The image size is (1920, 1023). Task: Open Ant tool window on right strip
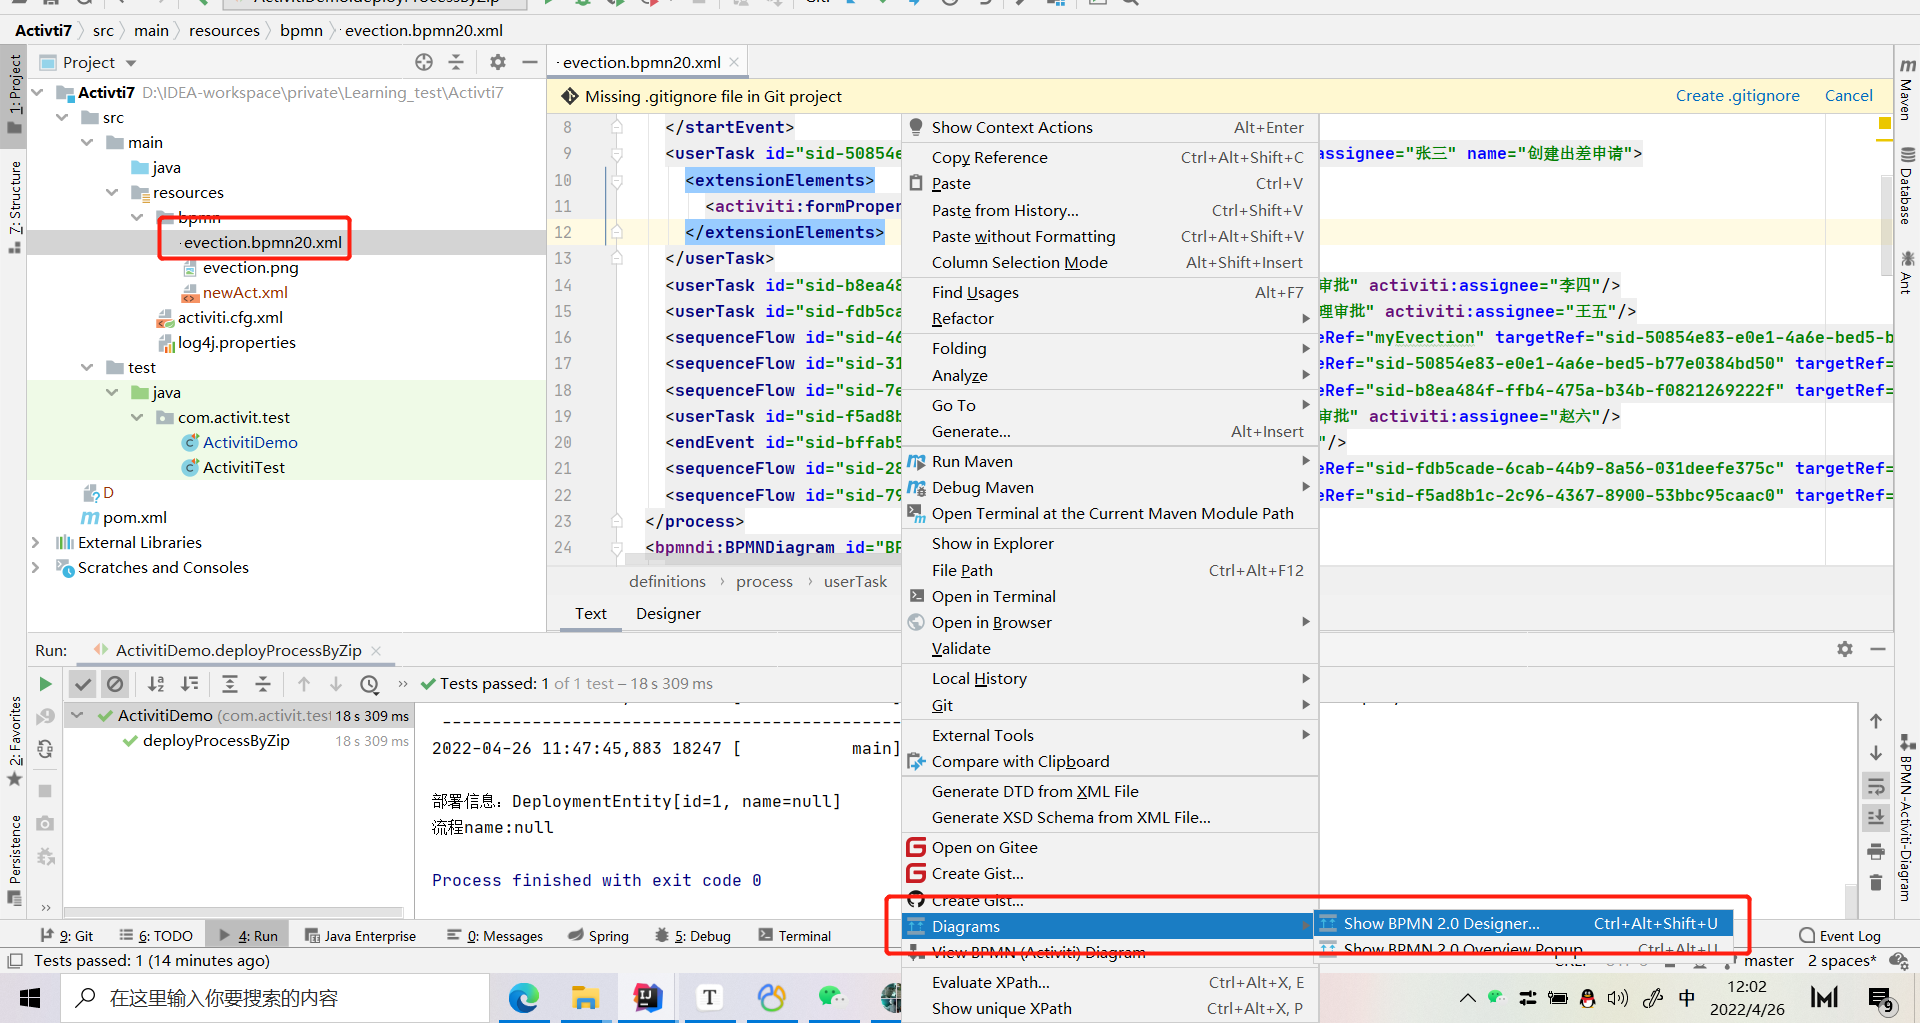click(1907, 273)
